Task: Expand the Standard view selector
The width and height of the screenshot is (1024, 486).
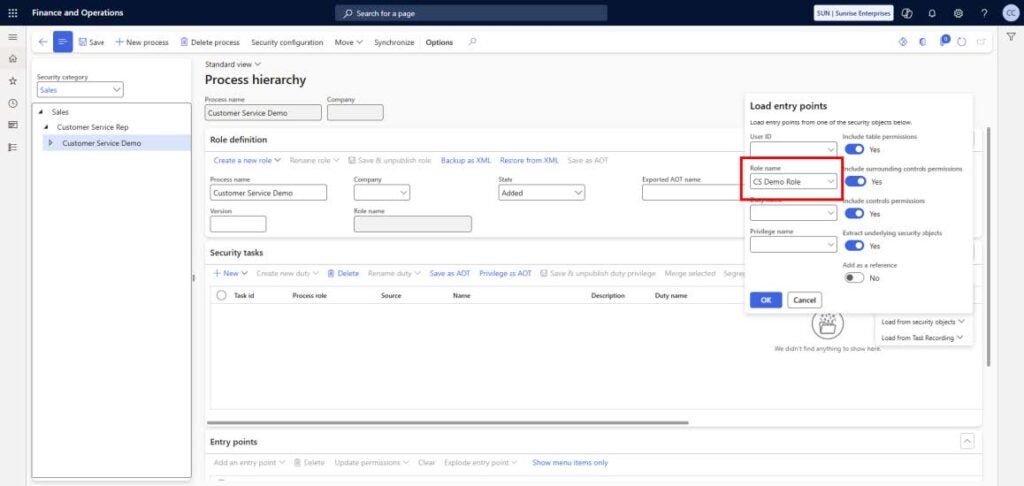Action: [x=233, y=64]
